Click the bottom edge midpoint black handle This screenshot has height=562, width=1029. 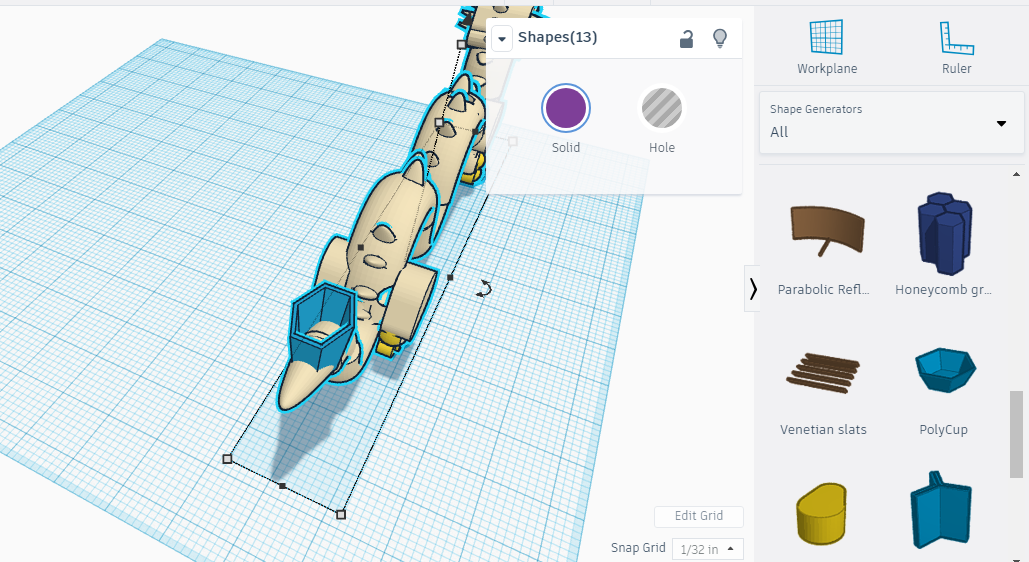pos(282,486)
